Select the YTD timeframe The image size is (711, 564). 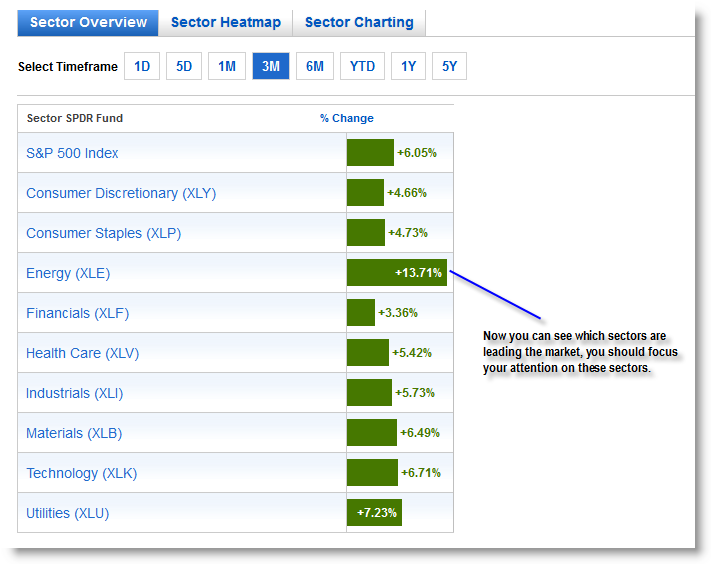point(362,66)
